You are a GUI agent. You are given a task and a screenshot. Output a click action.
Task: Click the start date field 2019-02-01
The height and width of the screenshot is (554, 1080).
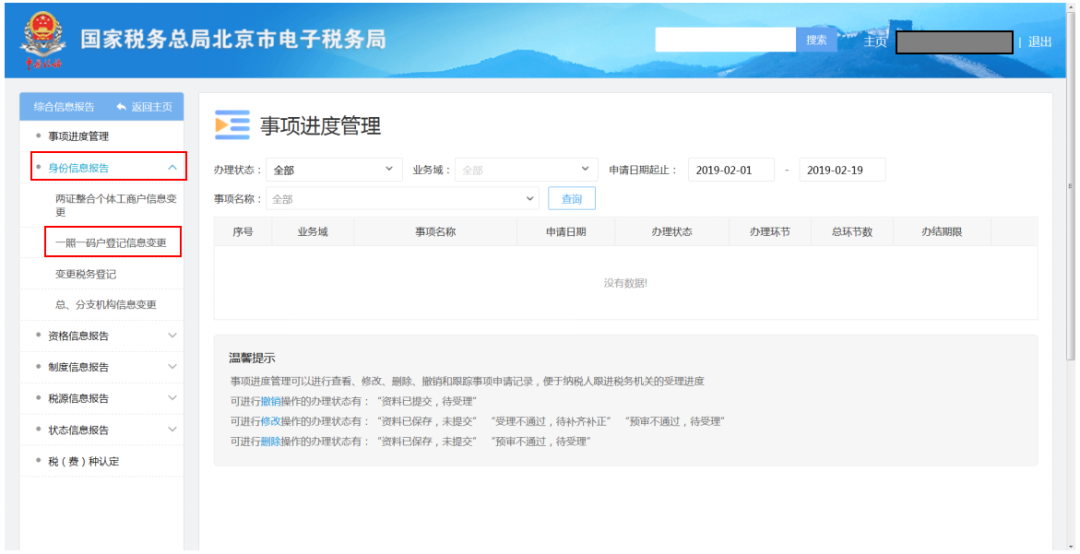tap(731, 170)
